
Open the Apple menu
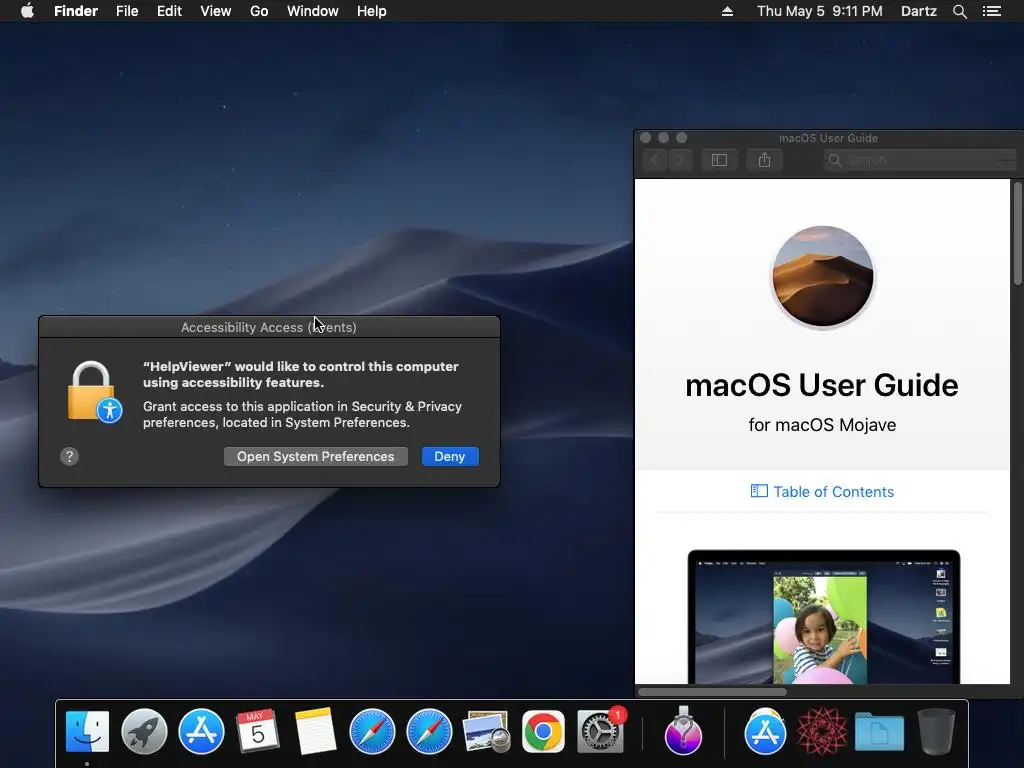[x=27, y=11]
